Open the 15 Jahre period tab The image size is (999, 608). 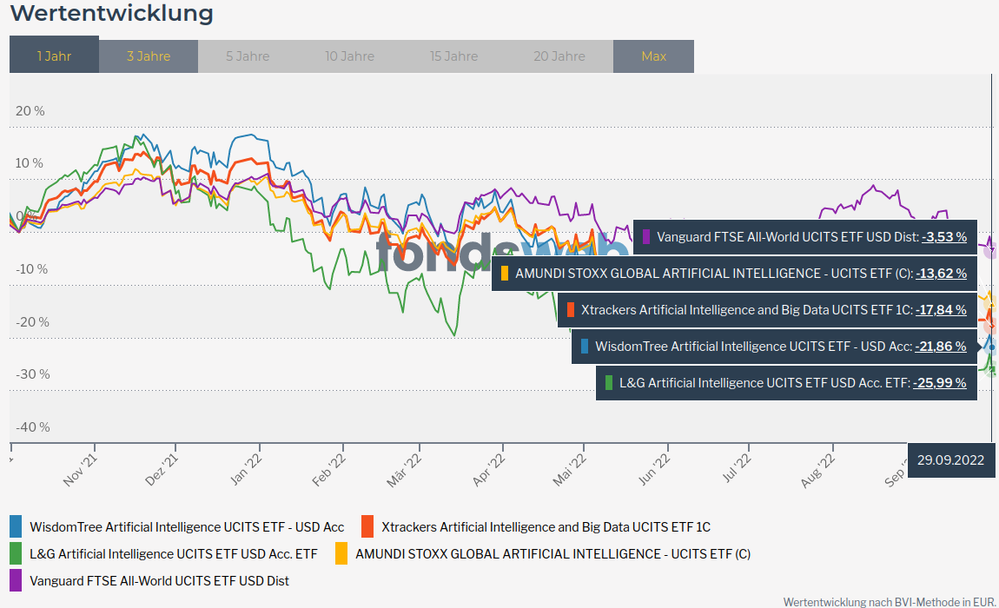tap(453, 56)
